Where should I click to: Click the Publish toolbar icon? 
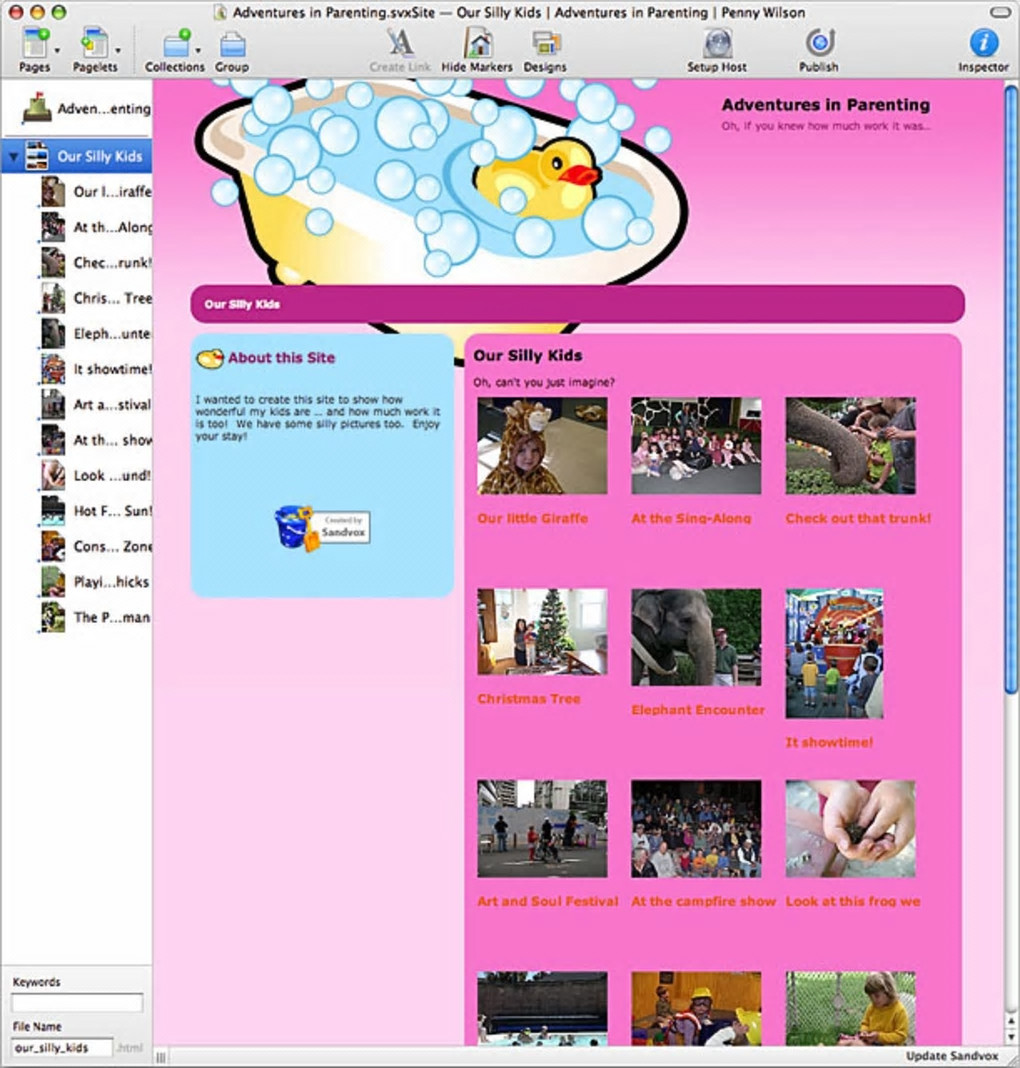(x=819, y=44)
